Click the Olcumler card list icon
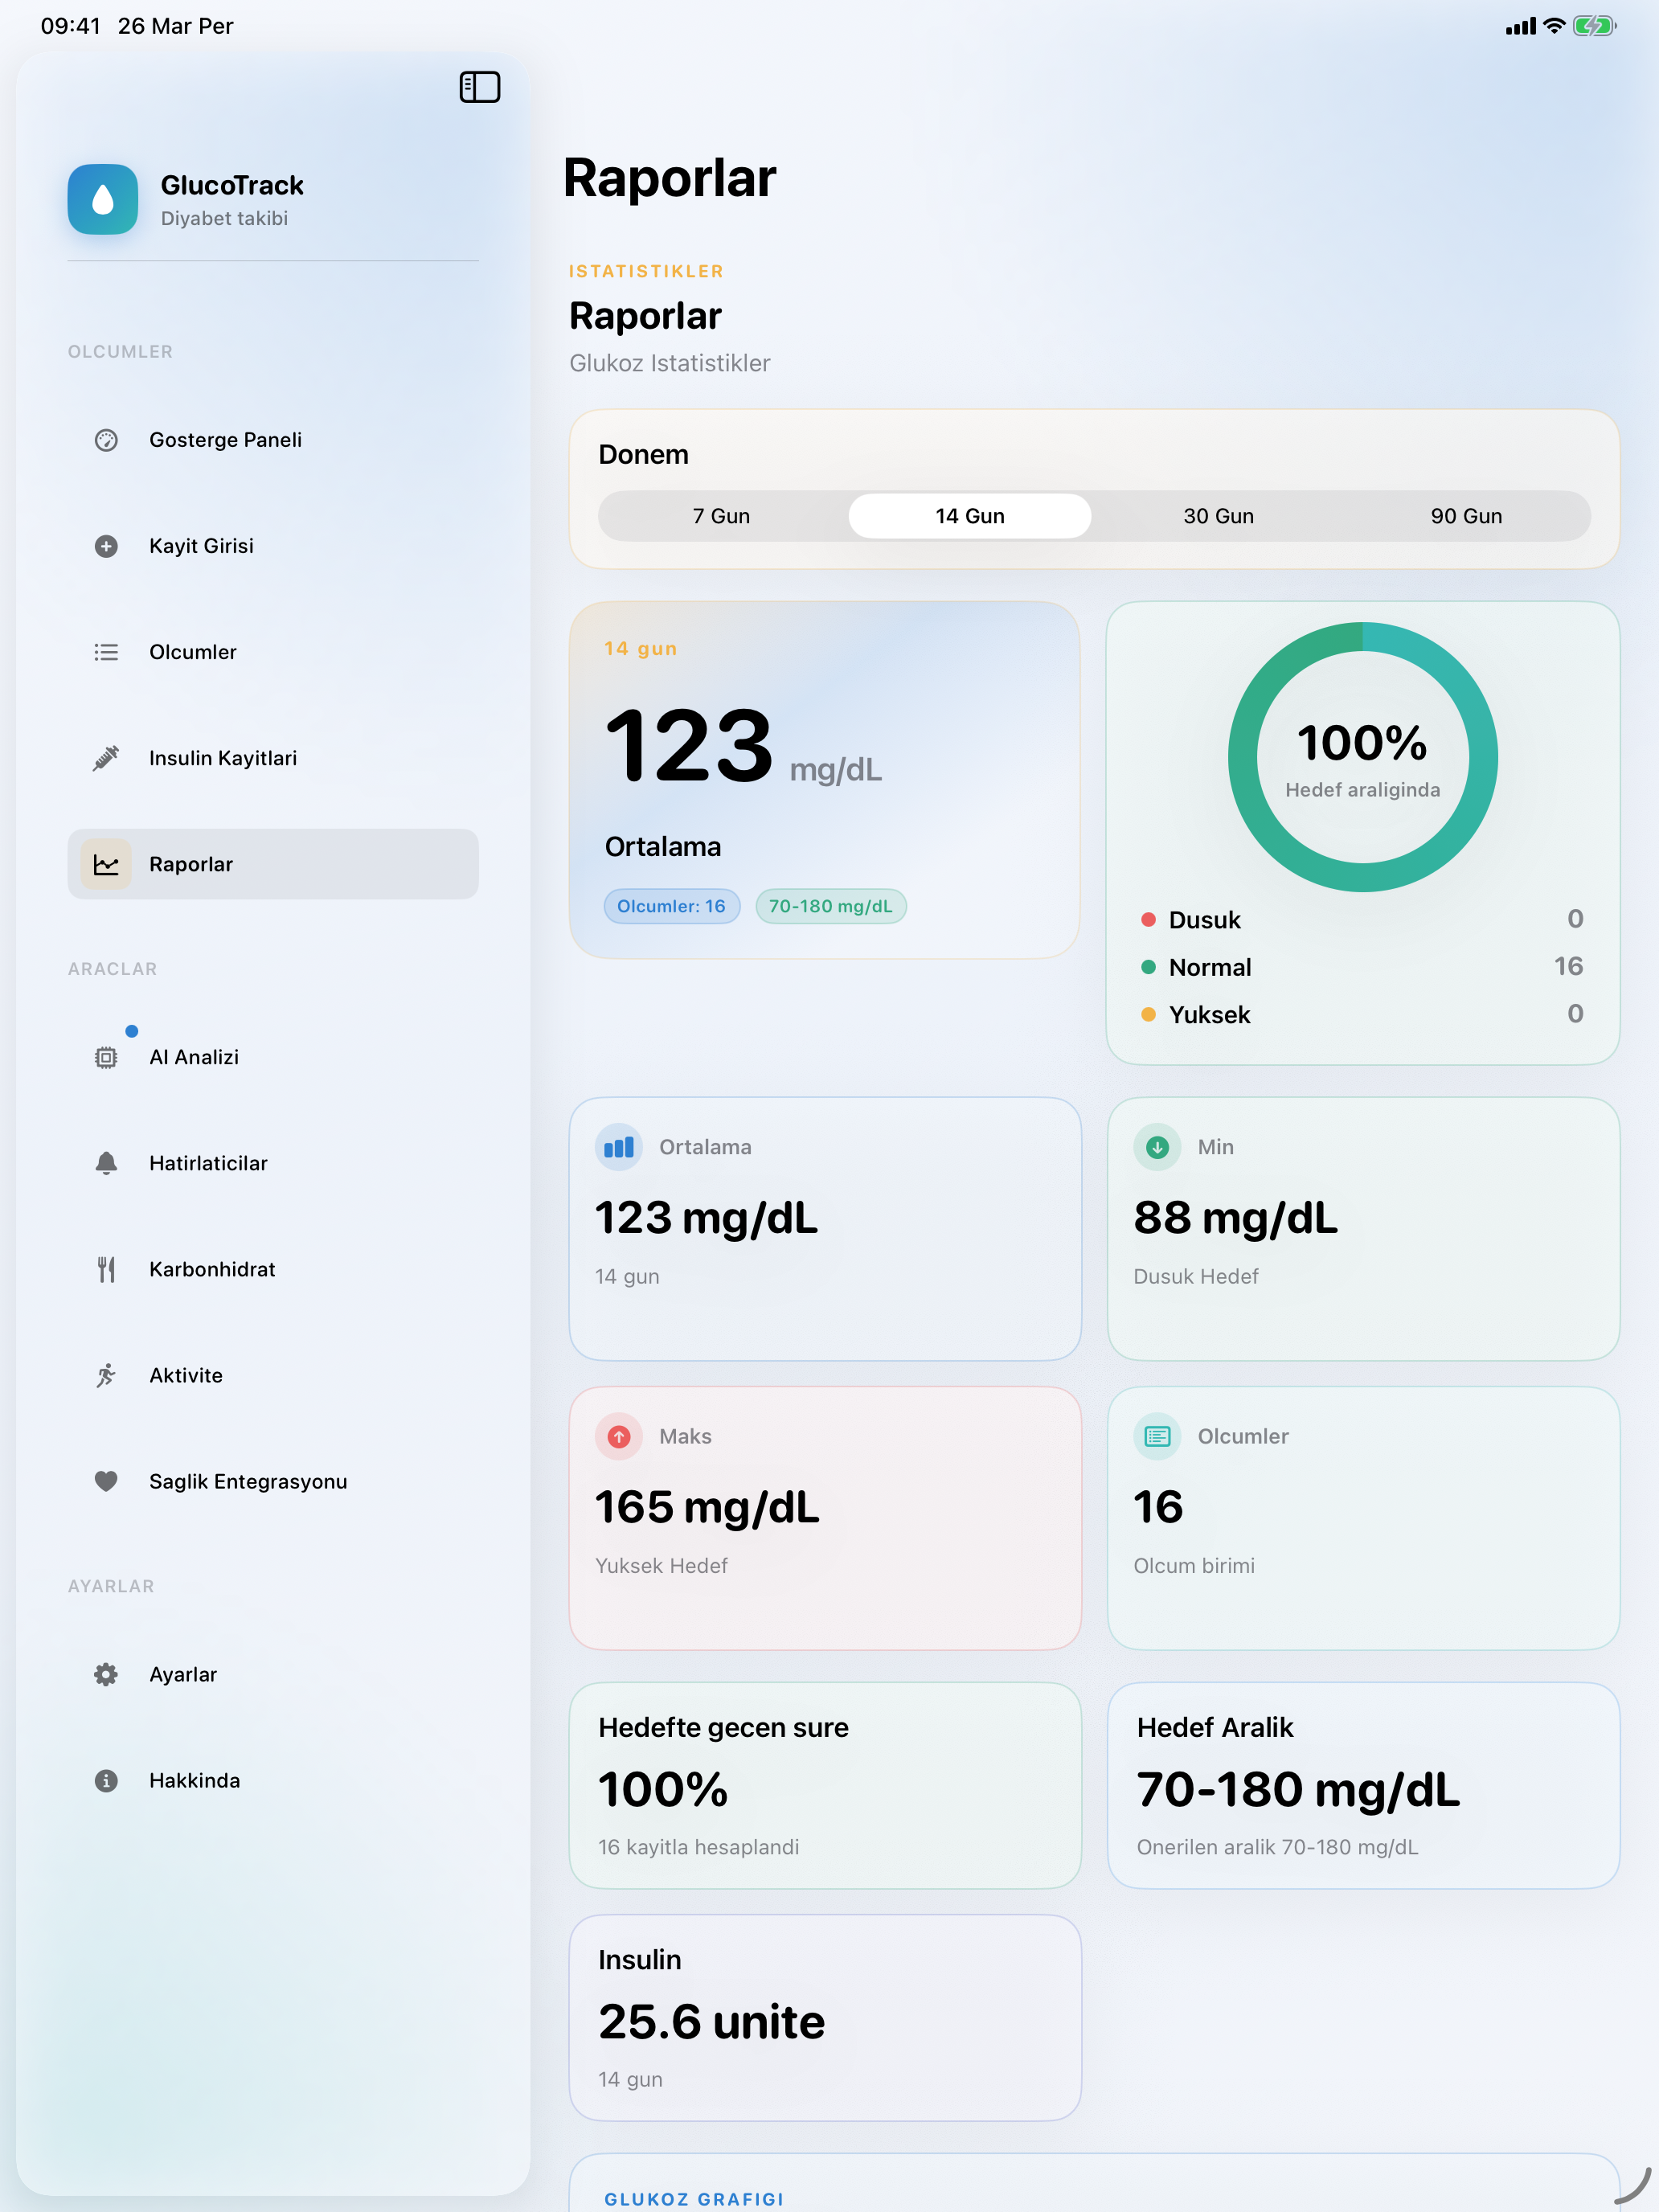Screen dimensions: 1659x2212 coord(1157,1436)
